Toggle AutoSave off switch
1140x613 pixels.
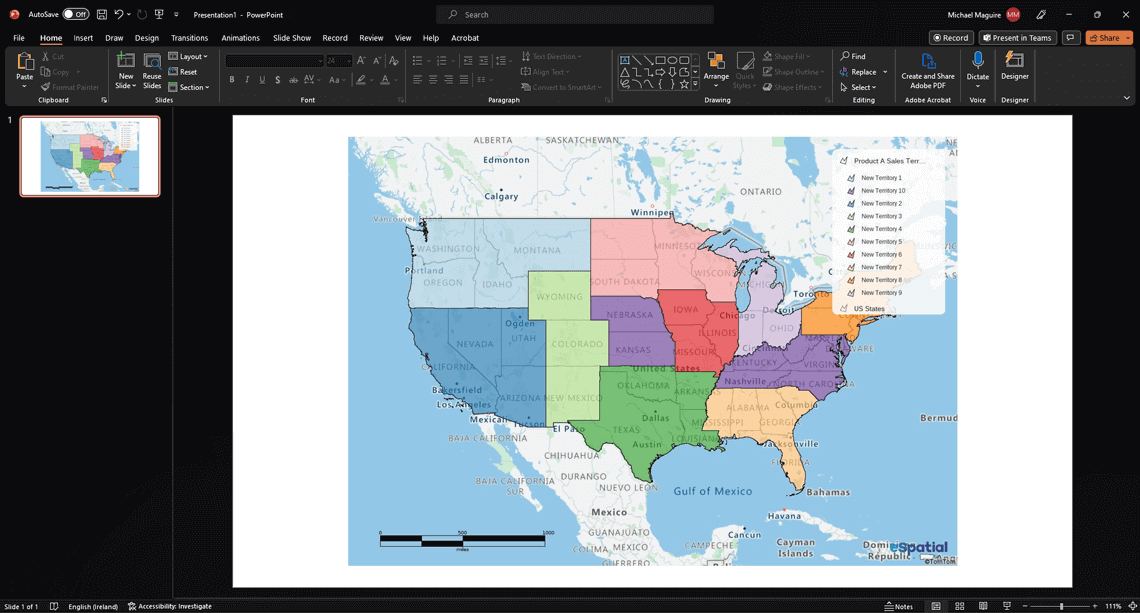click(x=78, y=14)
